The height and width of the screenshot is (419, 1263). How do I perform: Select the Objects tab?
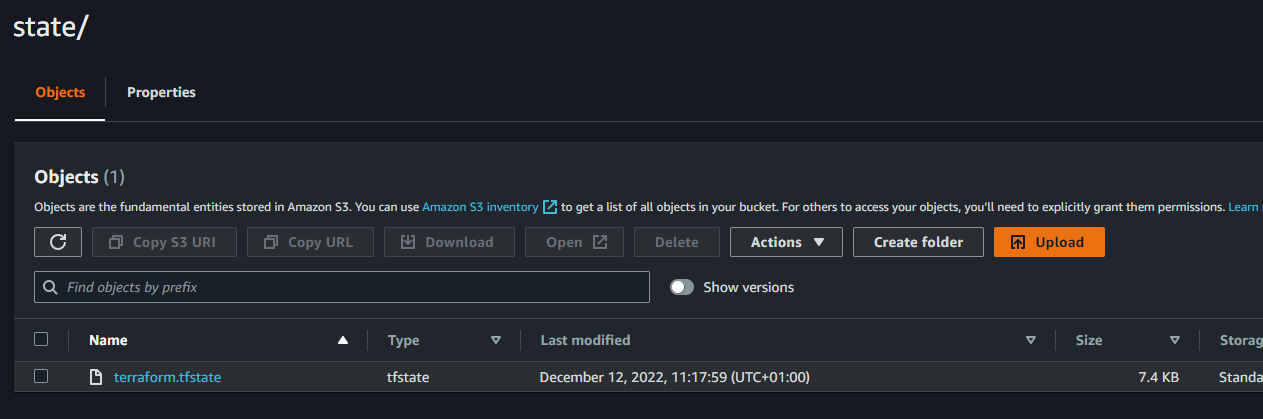60,92
